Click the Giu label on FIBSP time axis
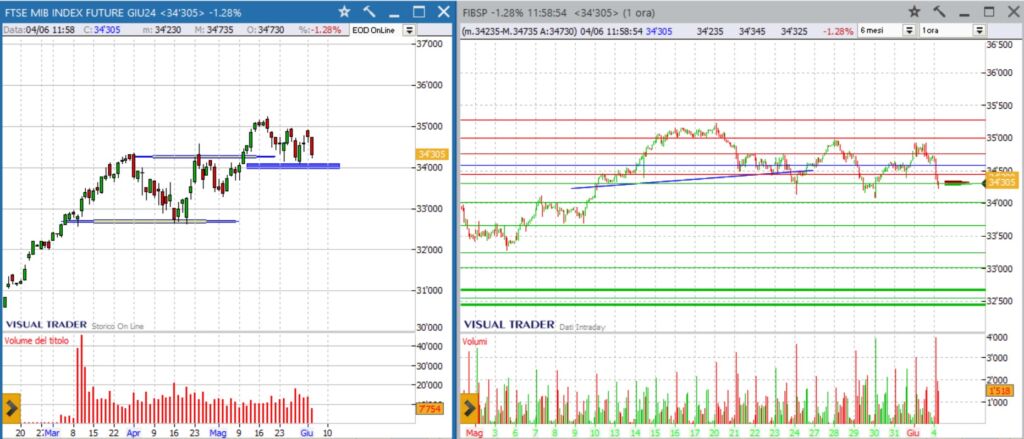This screenshot has height=439, width=1024. pyautogui.click(x=913, y=432)
